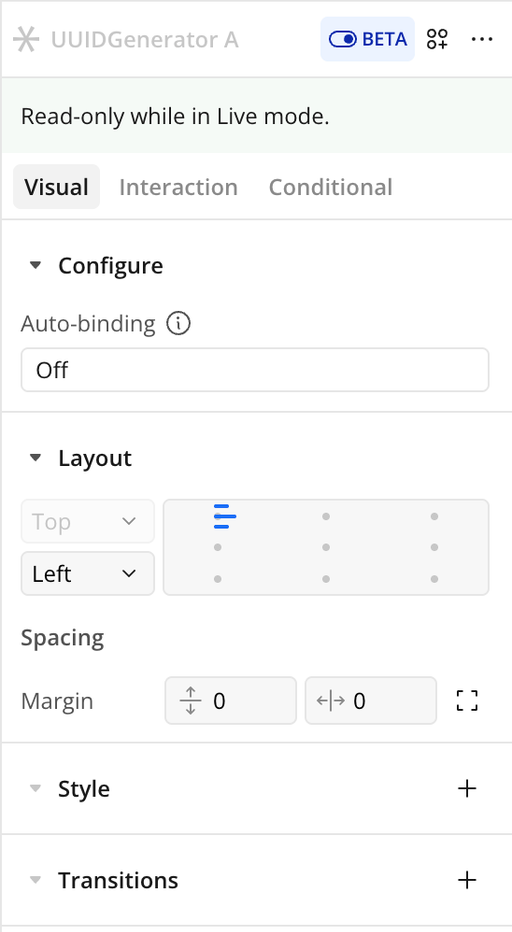Add a Style with the plus icon

point(467,789)
